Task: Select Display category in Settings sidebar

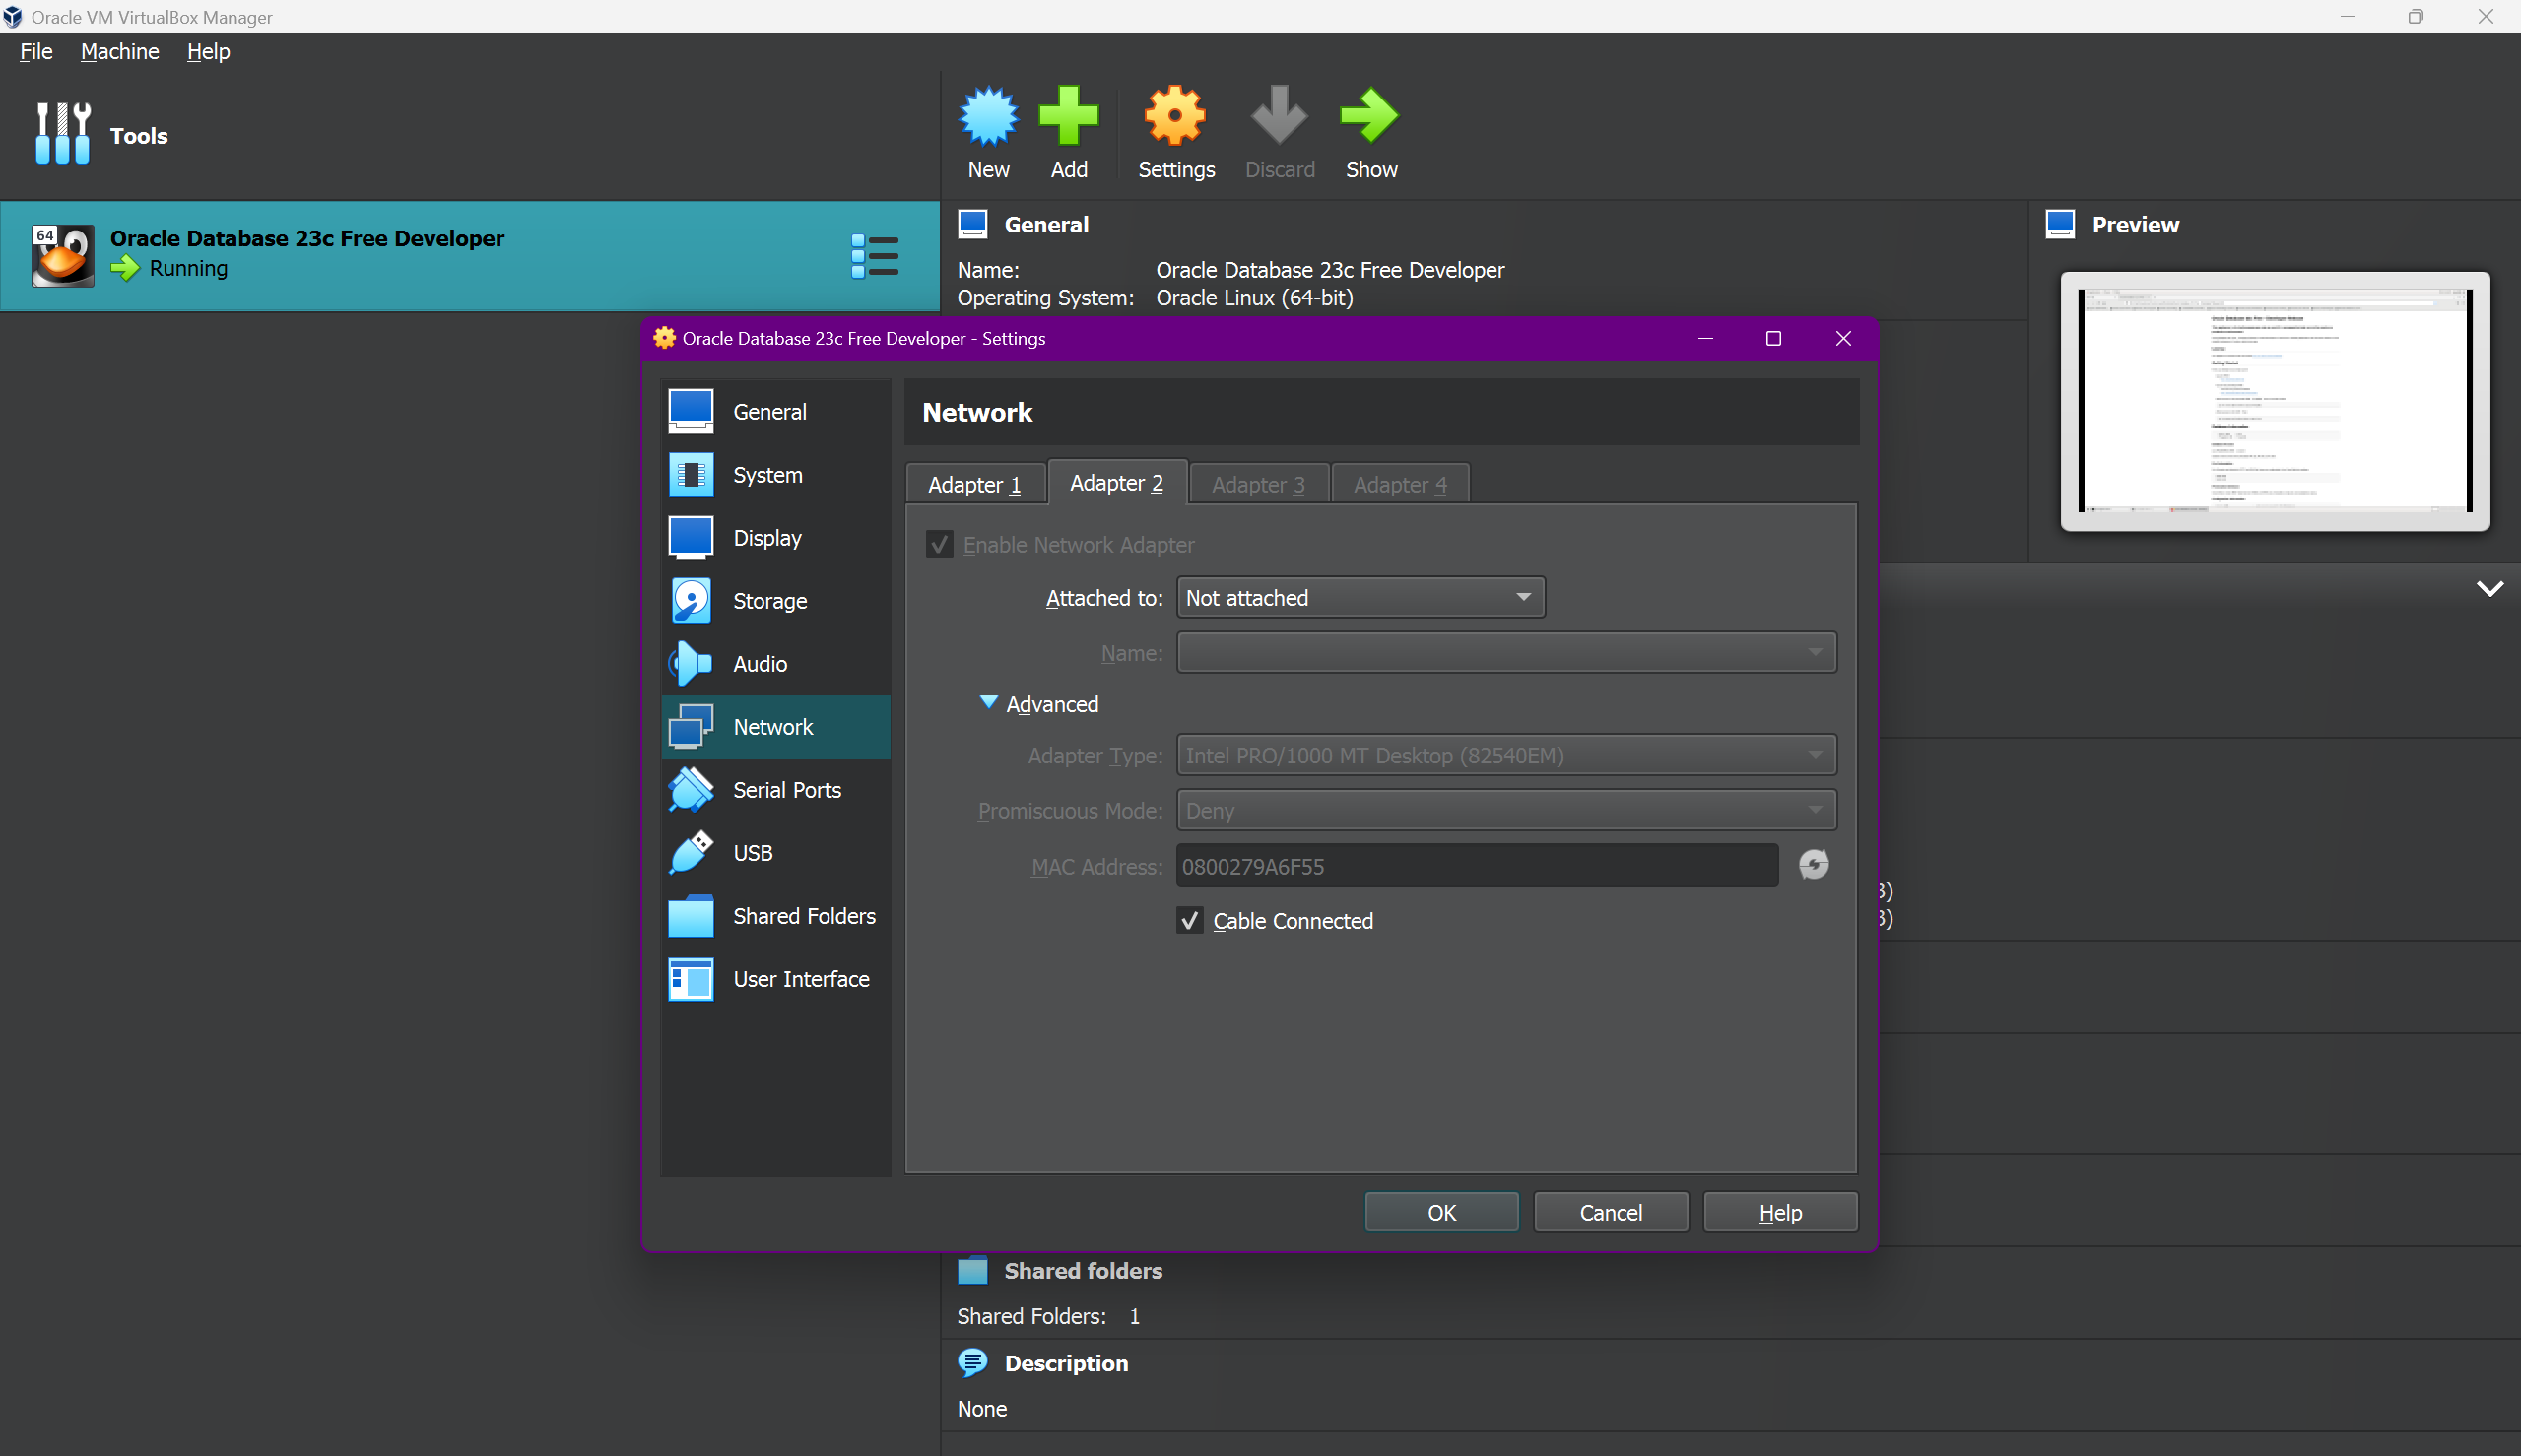Action: (775, 538)
